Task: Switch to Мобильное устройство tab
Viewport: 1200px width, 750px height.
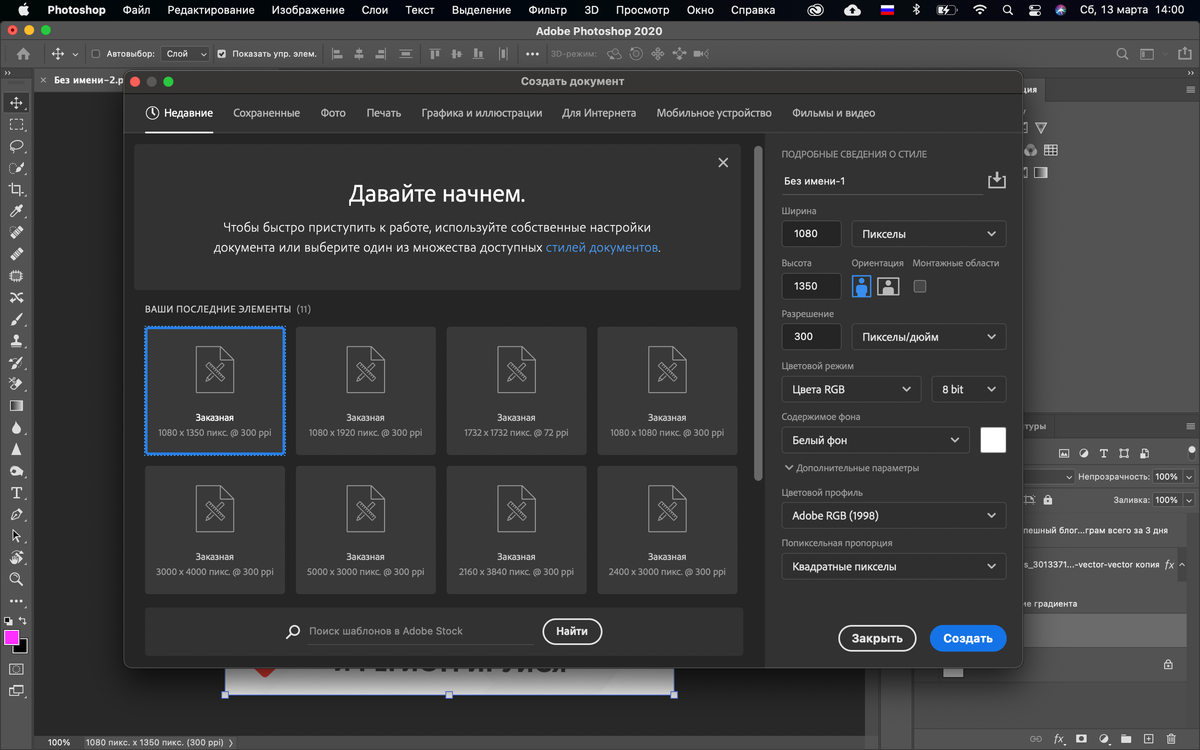Action: [x=714, y=113]
